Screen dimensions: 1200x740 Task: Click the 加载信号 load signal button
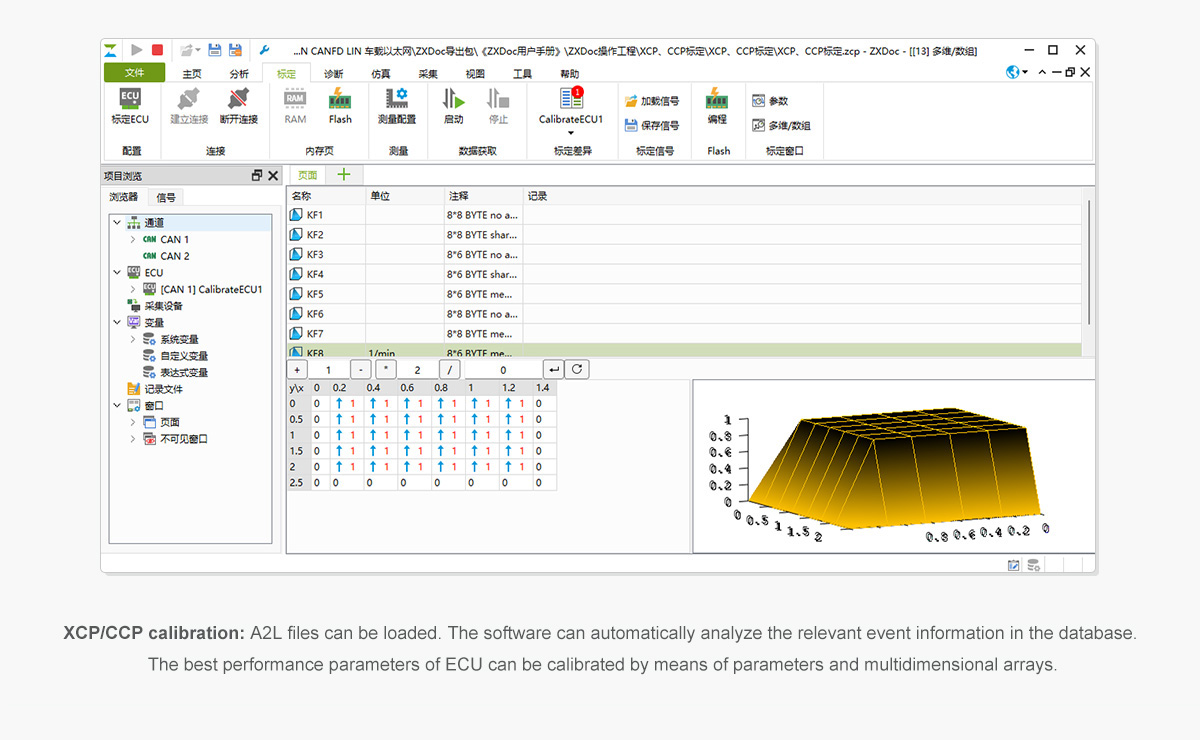tap(652, 101)
